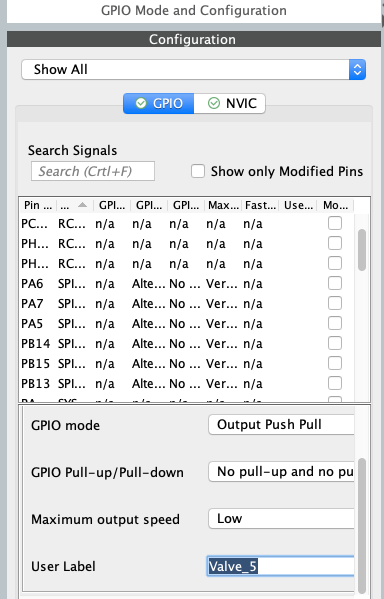Viewport: 384px width, 599px height.
Task: Open the GPIO mode Output Push Pull dropdown
Action: [x=281, y=425]
